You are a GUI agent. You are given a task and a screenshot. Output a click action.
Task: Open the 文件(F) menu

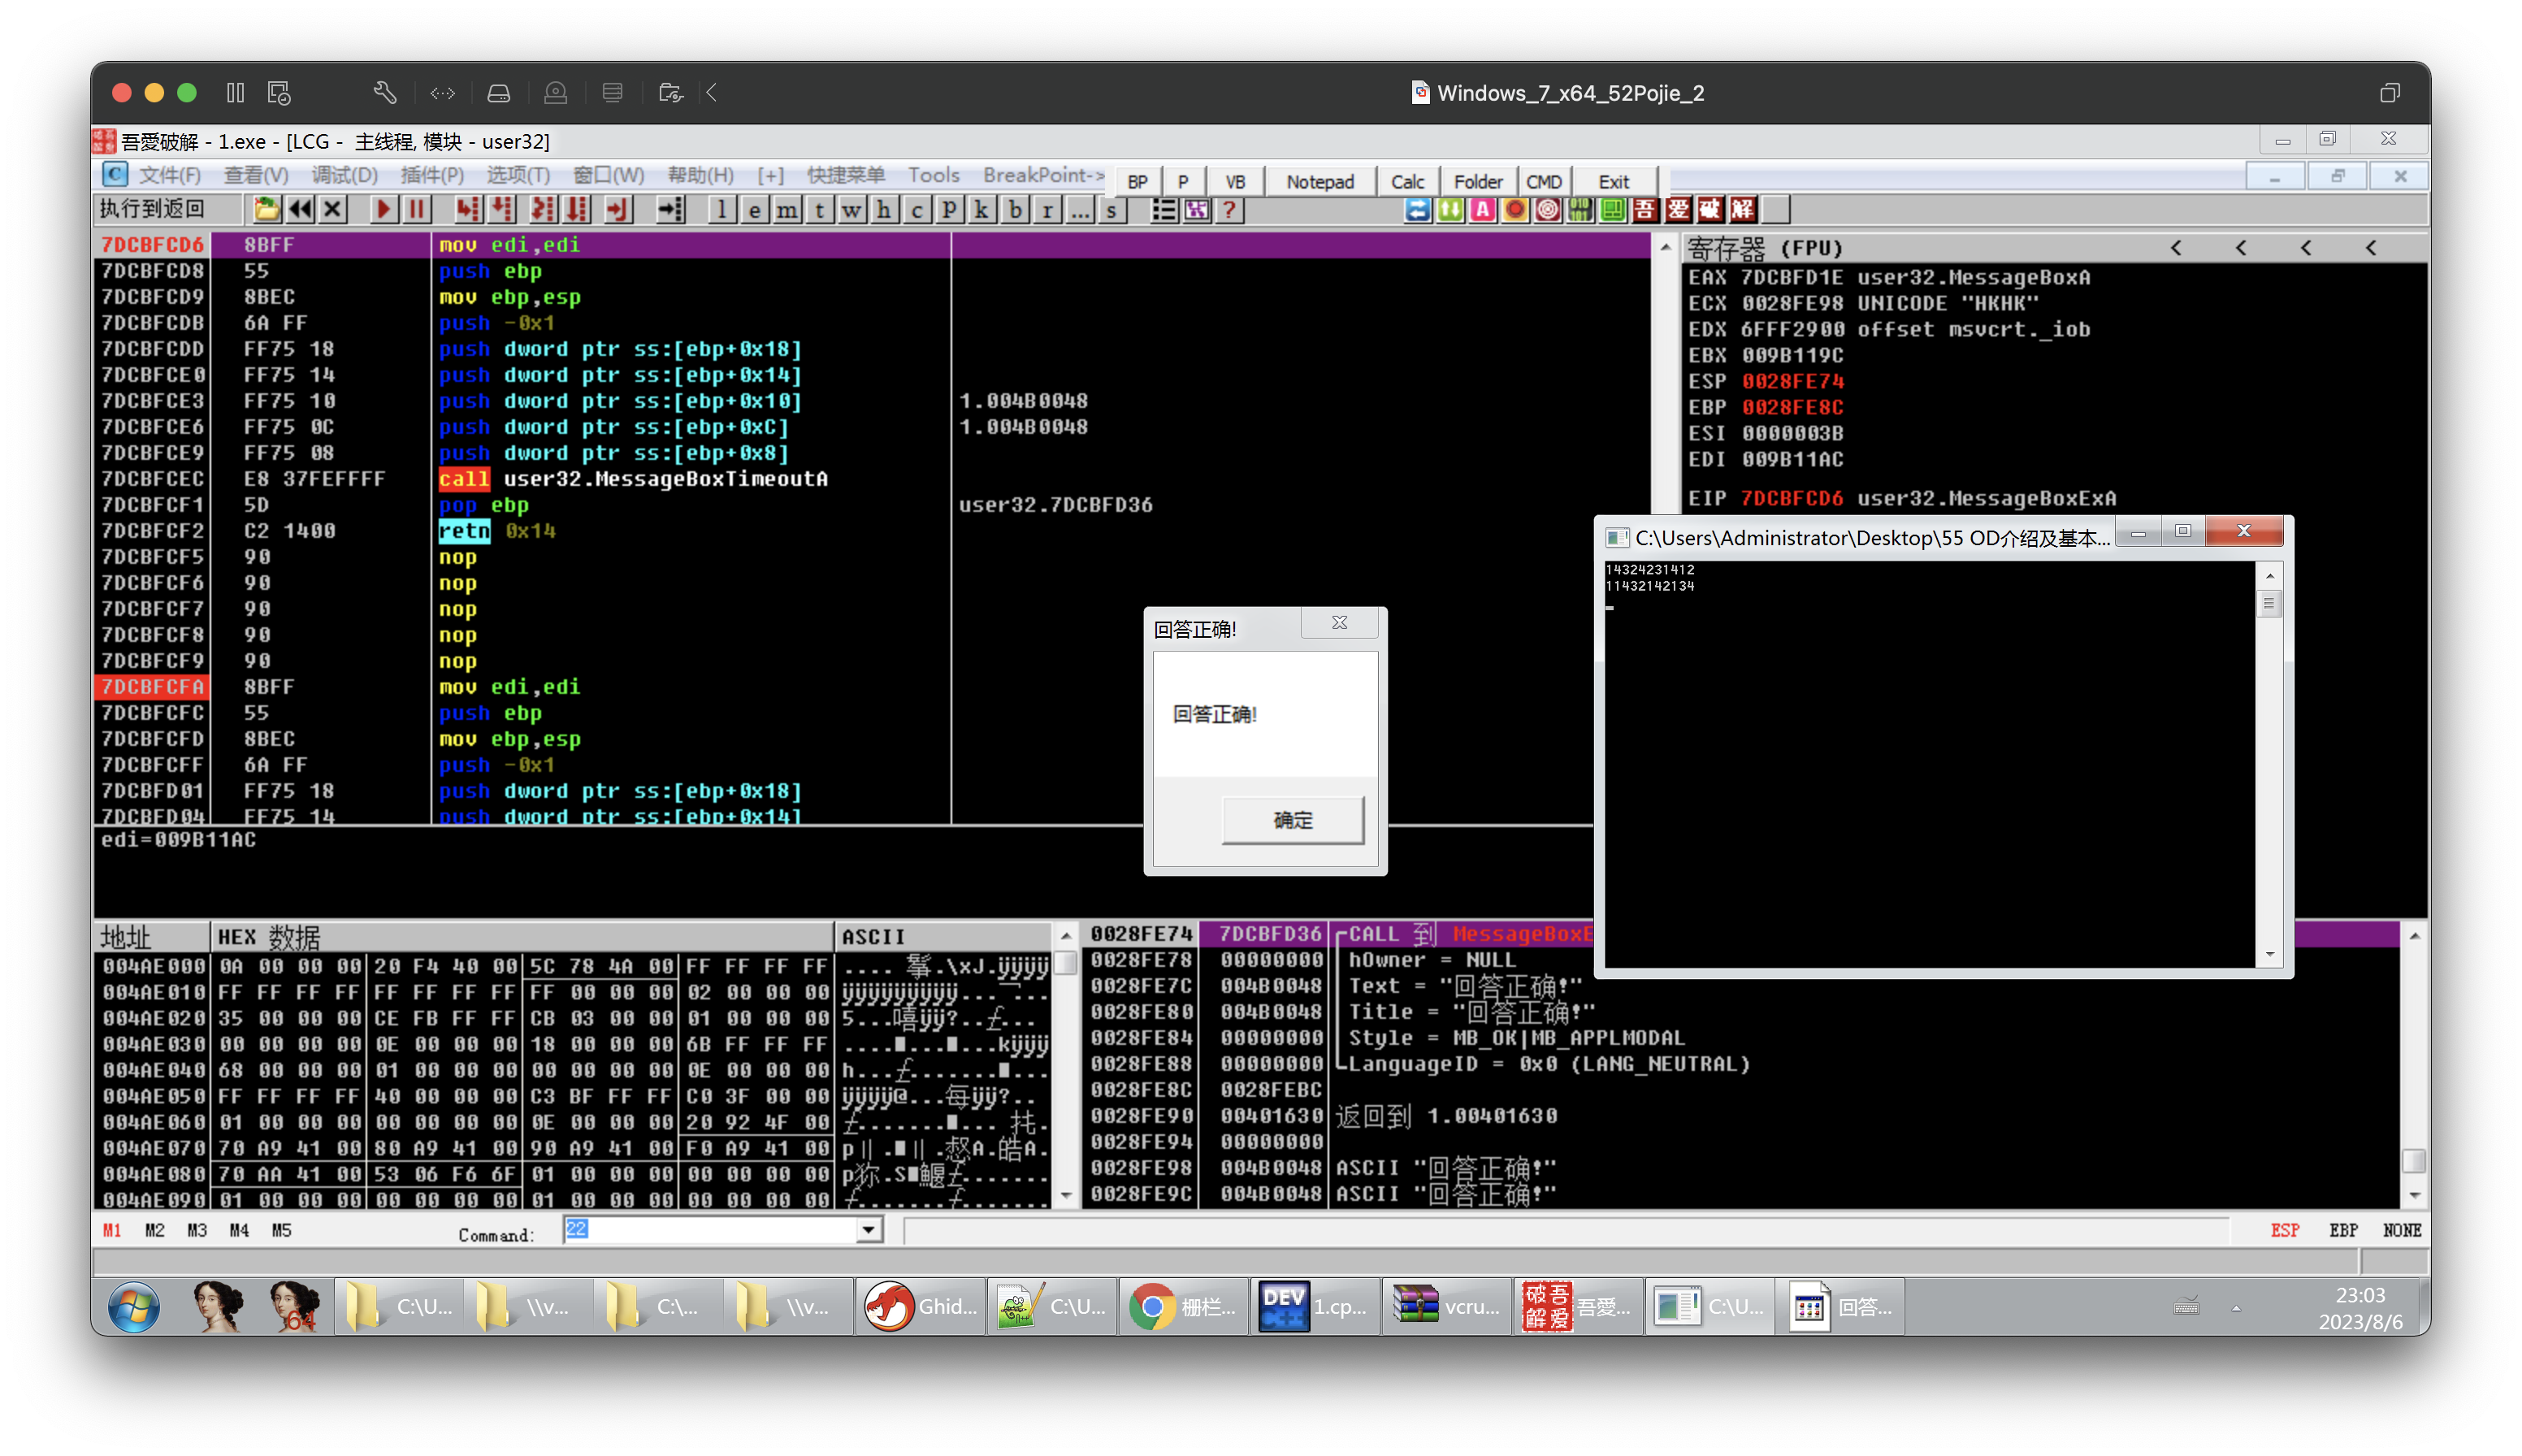tap(169, 175)
